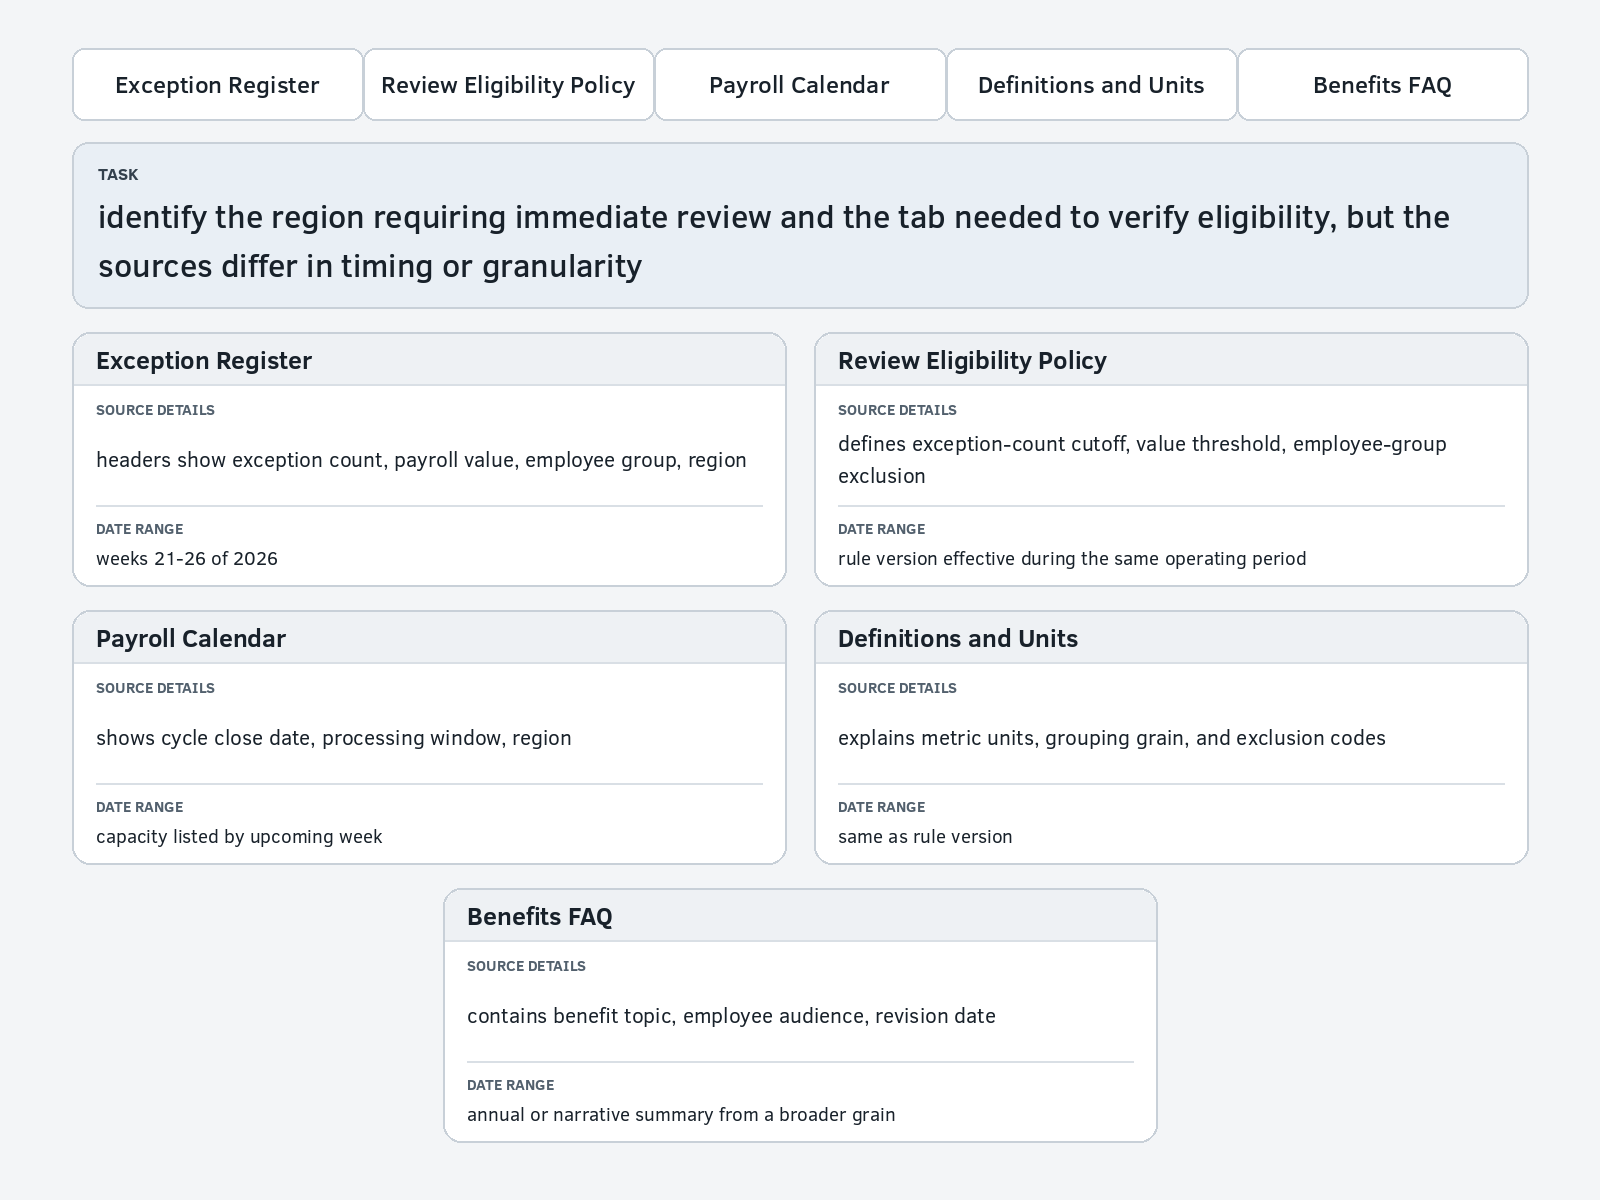Click the Benefits FAQ card heading
The width and height of the screenshot is (1600, 1200).
click(x=540, y=917)
